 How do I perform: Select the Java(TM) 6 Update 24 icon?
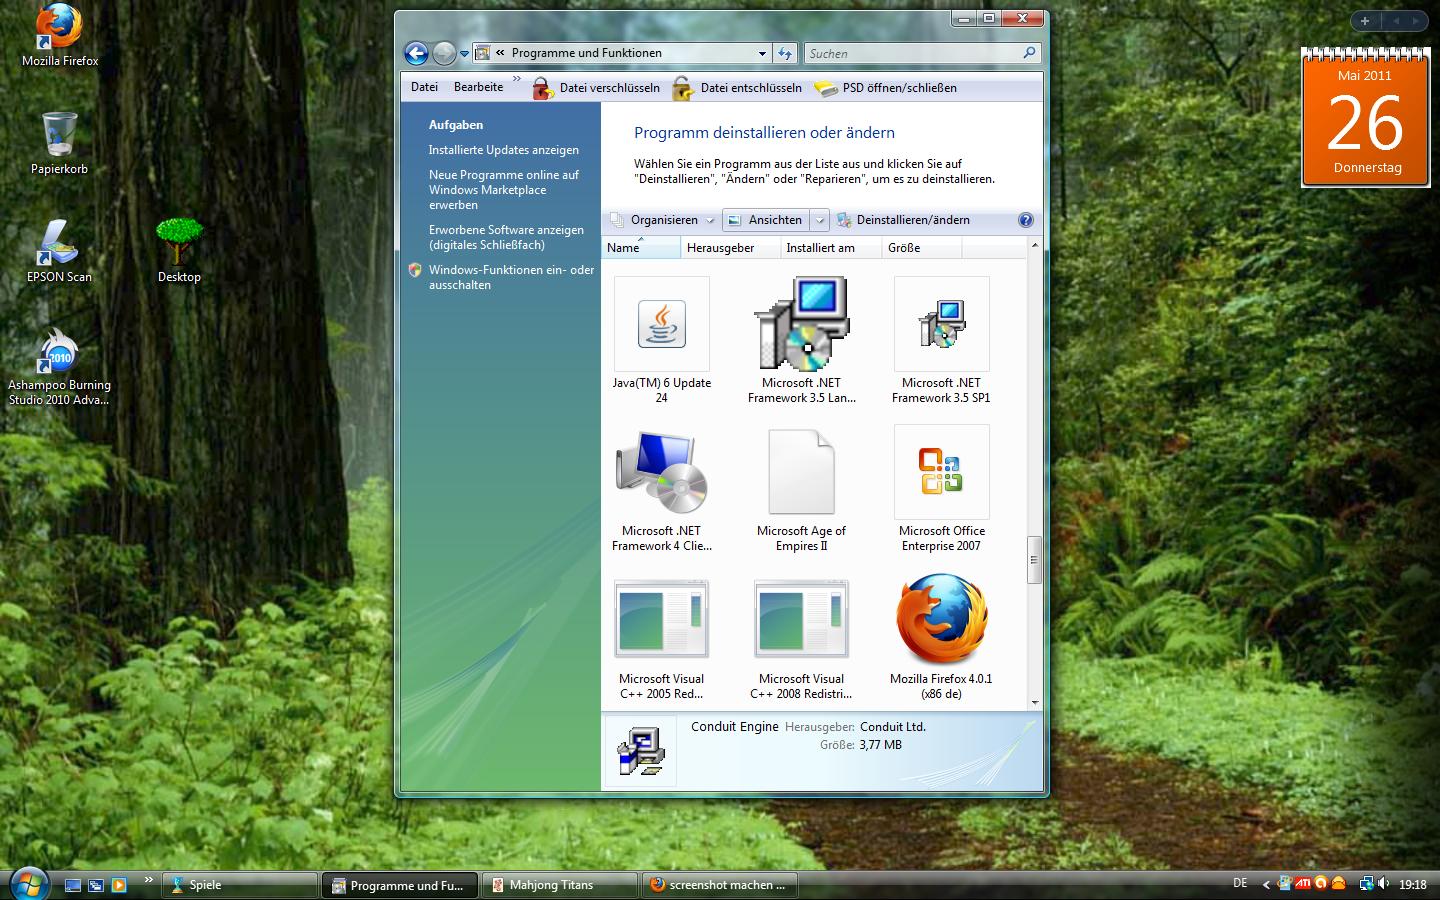tap(661, 325)
